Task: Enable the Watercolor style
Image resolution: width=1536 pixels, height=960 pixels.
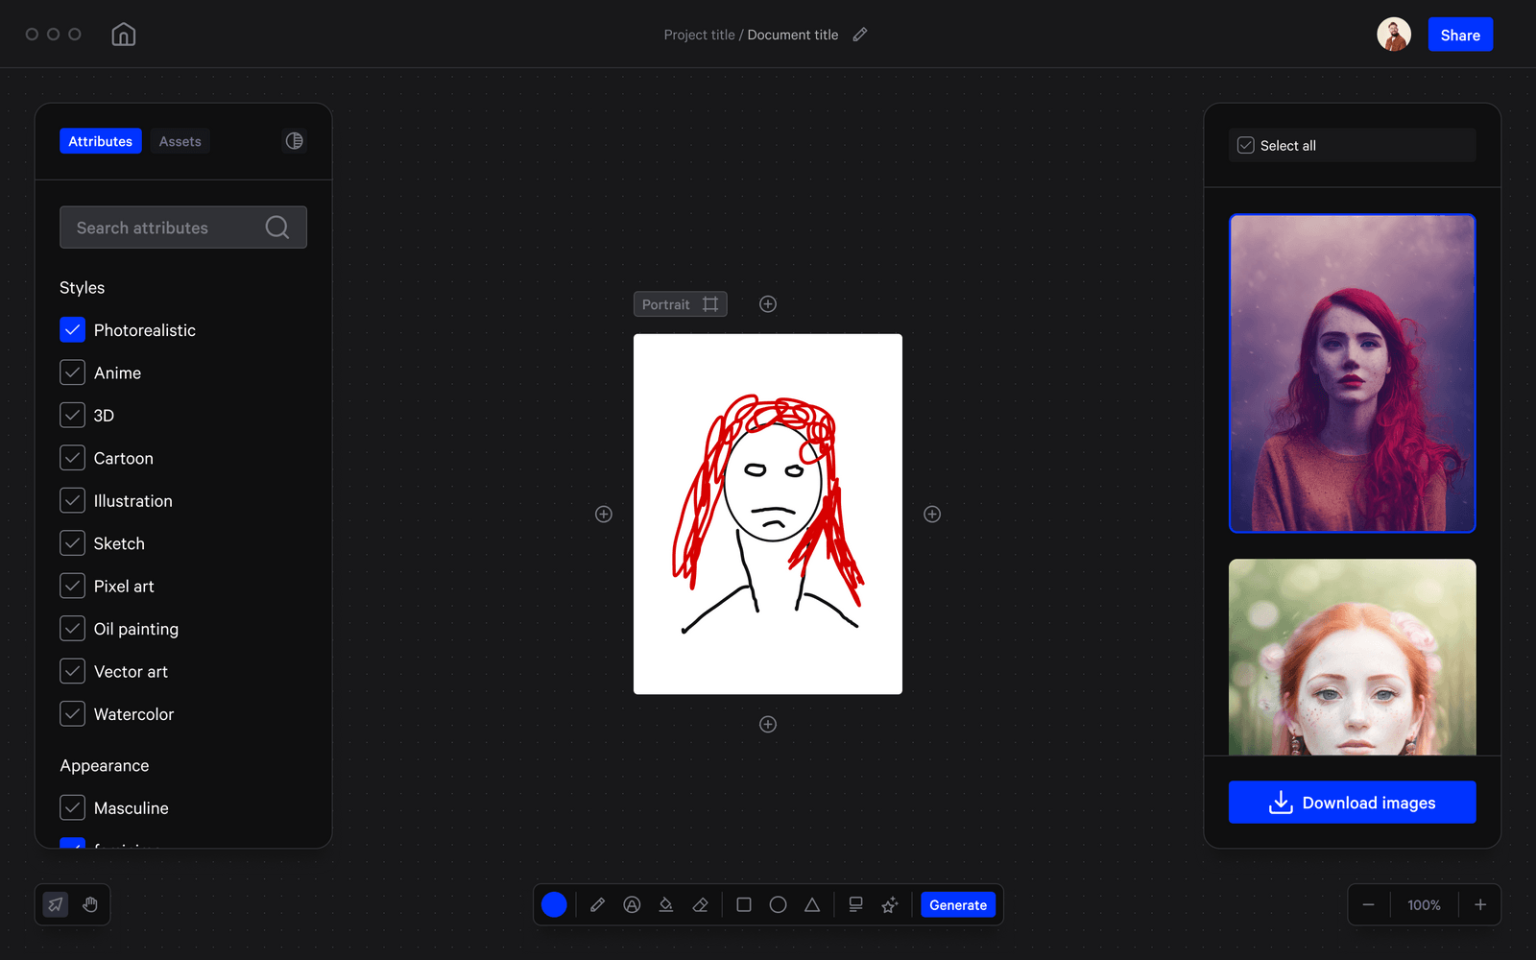Action: [72, 713]
